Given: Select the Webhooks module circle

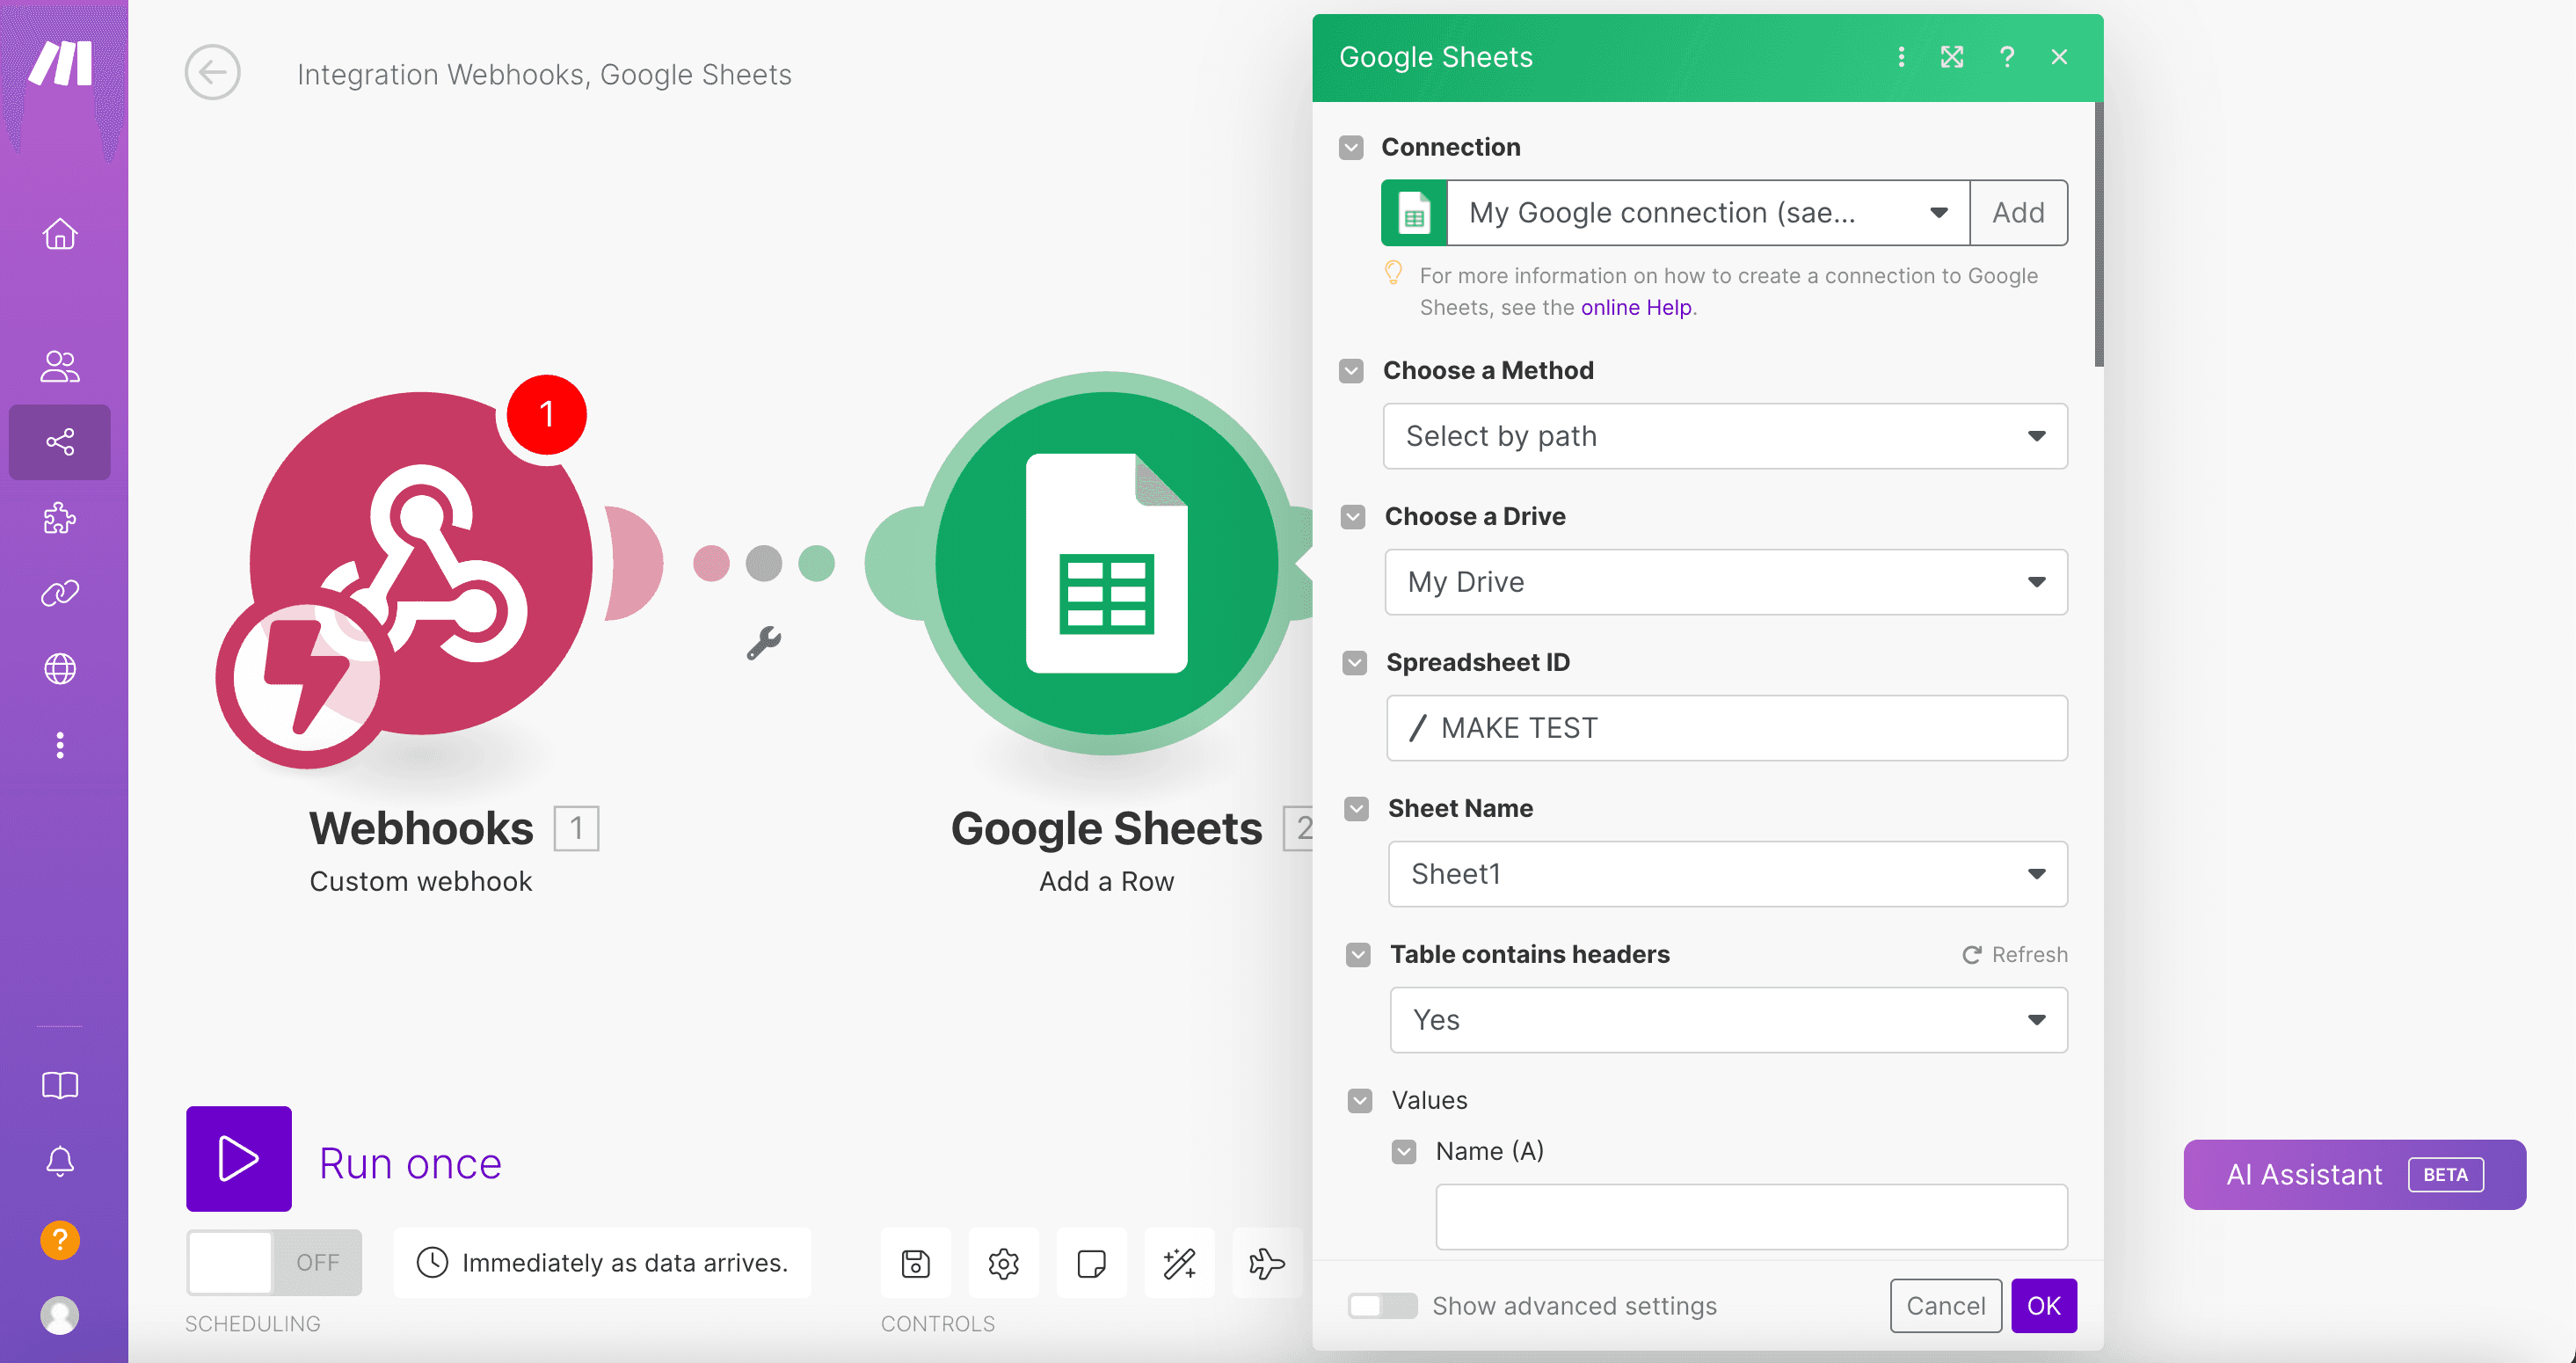Looking at the screenshot, I should (x=421, y=563).
